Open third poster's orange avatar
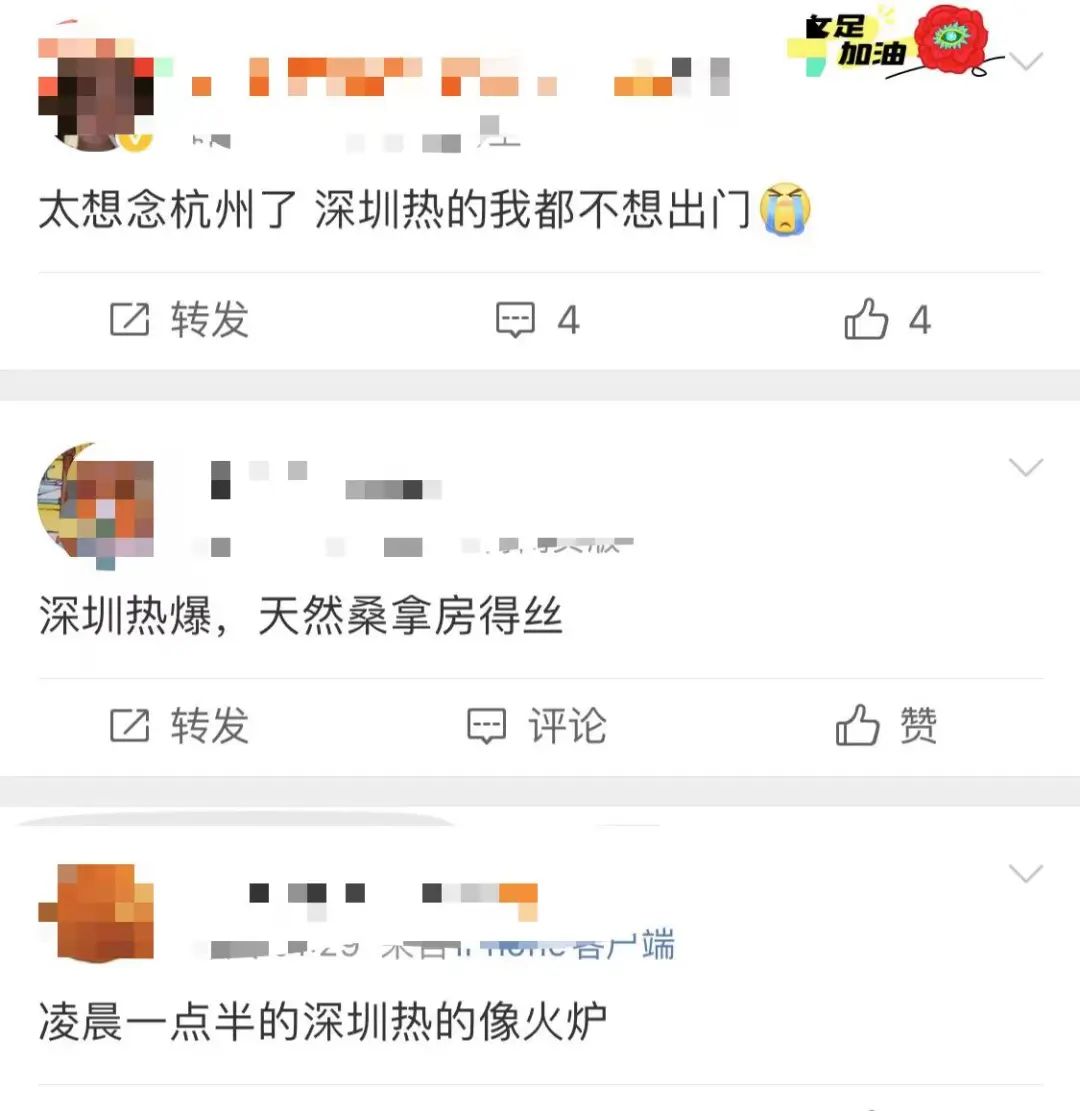1080x1111 pixels. [x=96, y=913]
